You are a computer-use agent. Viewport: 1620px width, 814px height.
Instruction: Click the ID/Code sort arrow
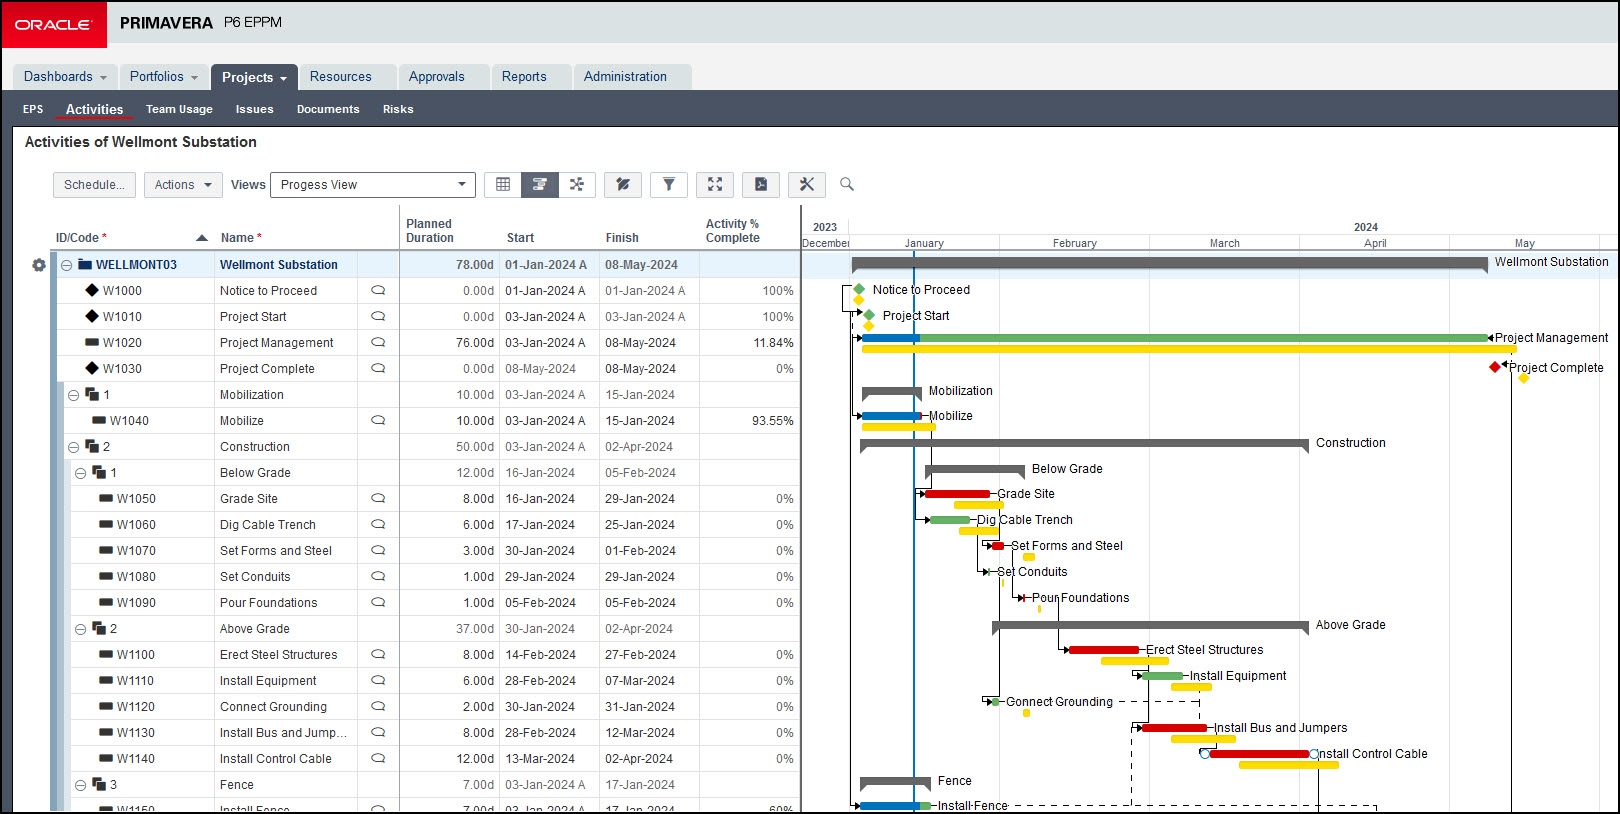coord(202,238)
